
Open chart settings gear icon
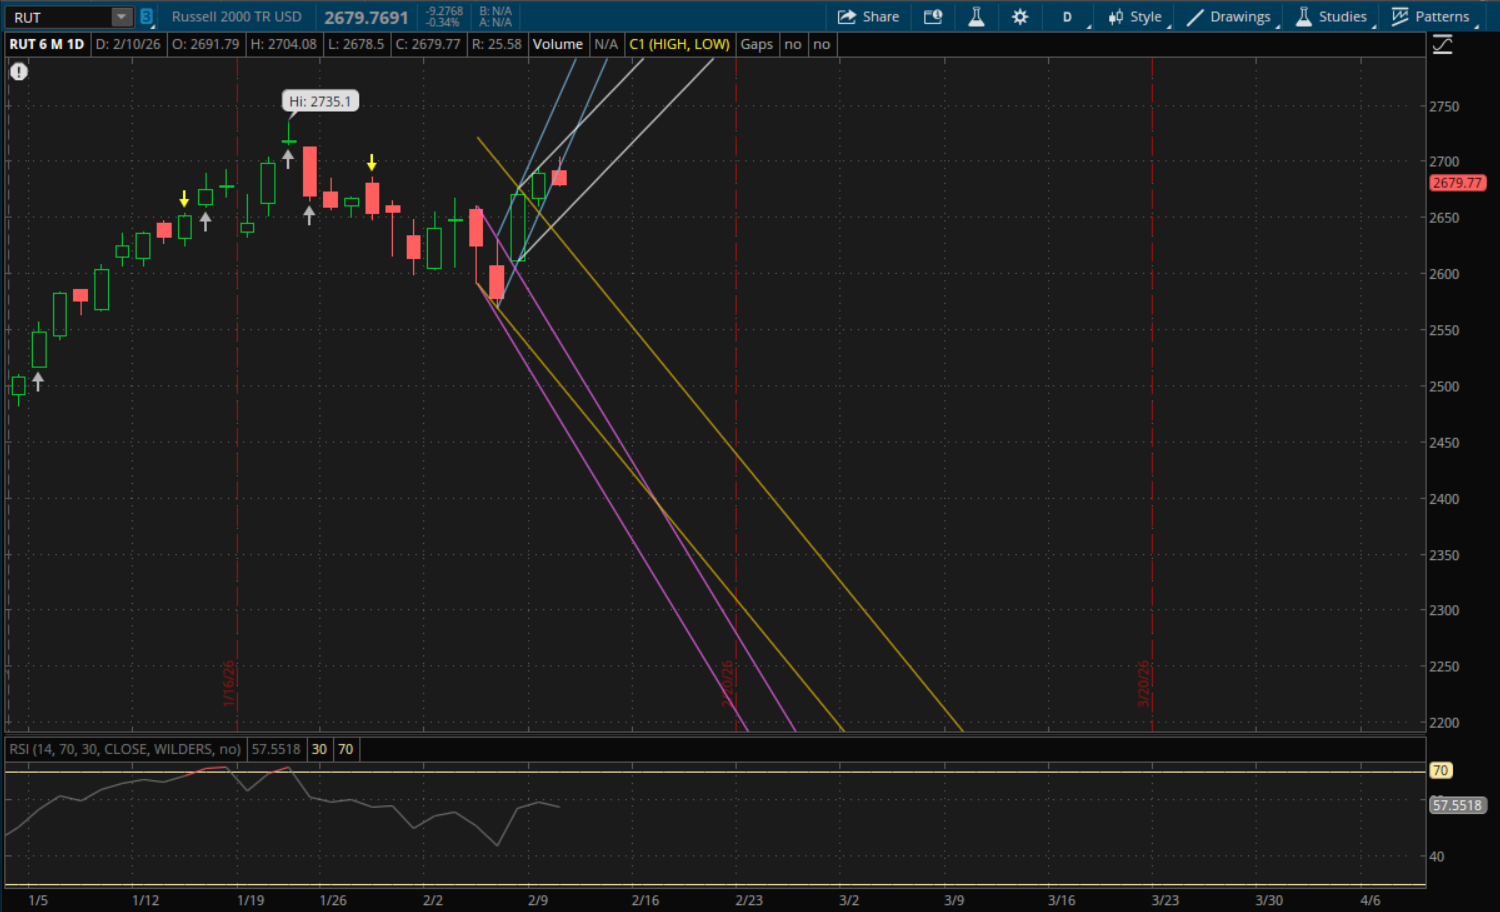pos(1020,17)
